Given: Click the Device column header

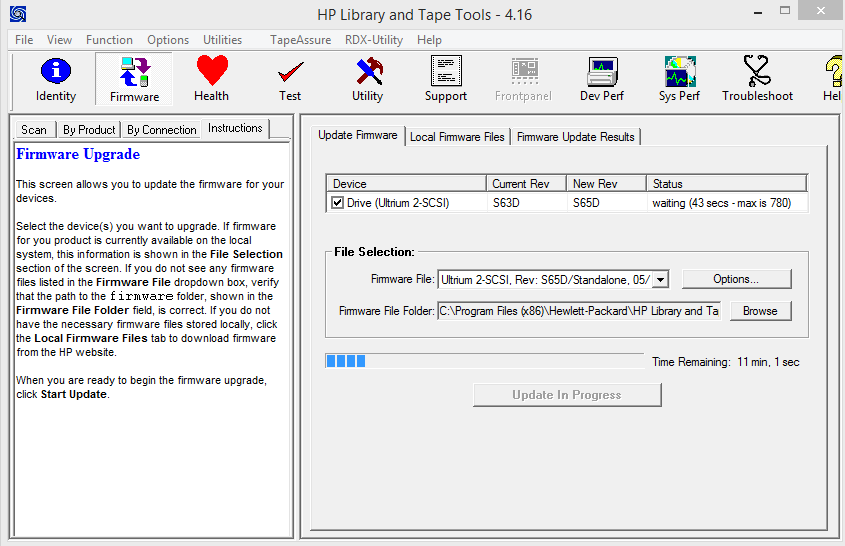Looking at the screenshot, I should [406, 184].
